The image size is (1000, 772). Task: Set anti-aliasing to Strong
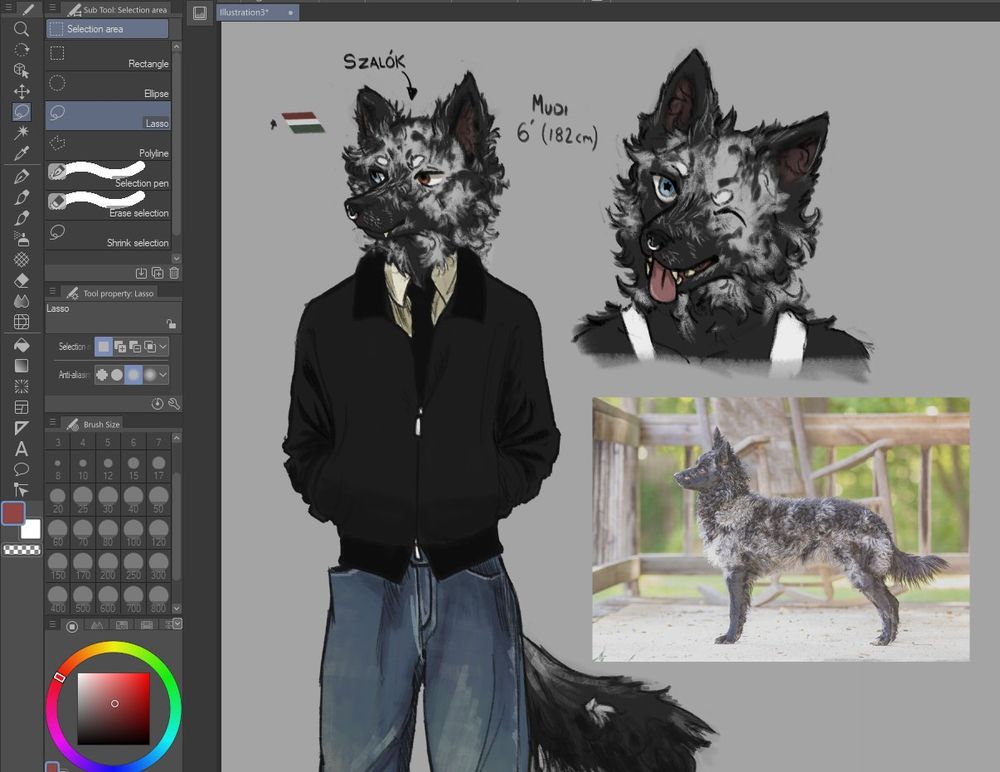[x=150, y=375]
